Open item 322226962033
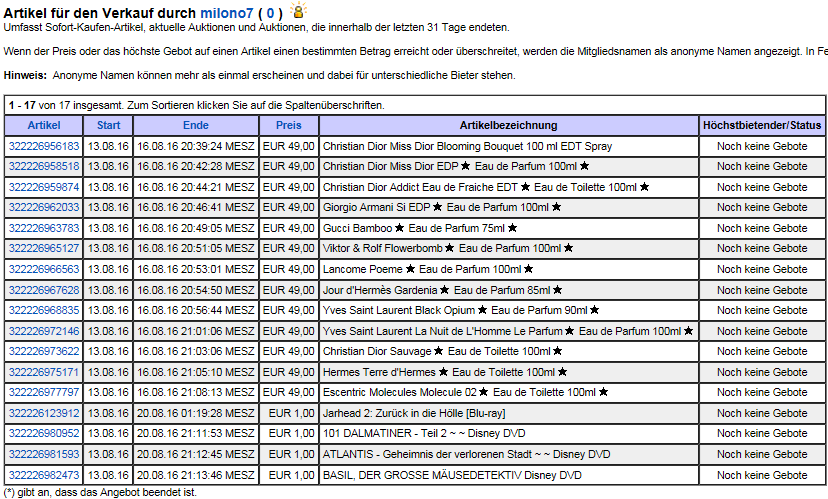The width and height of the screenshot is (828, 499). click(x=44, y=208)
